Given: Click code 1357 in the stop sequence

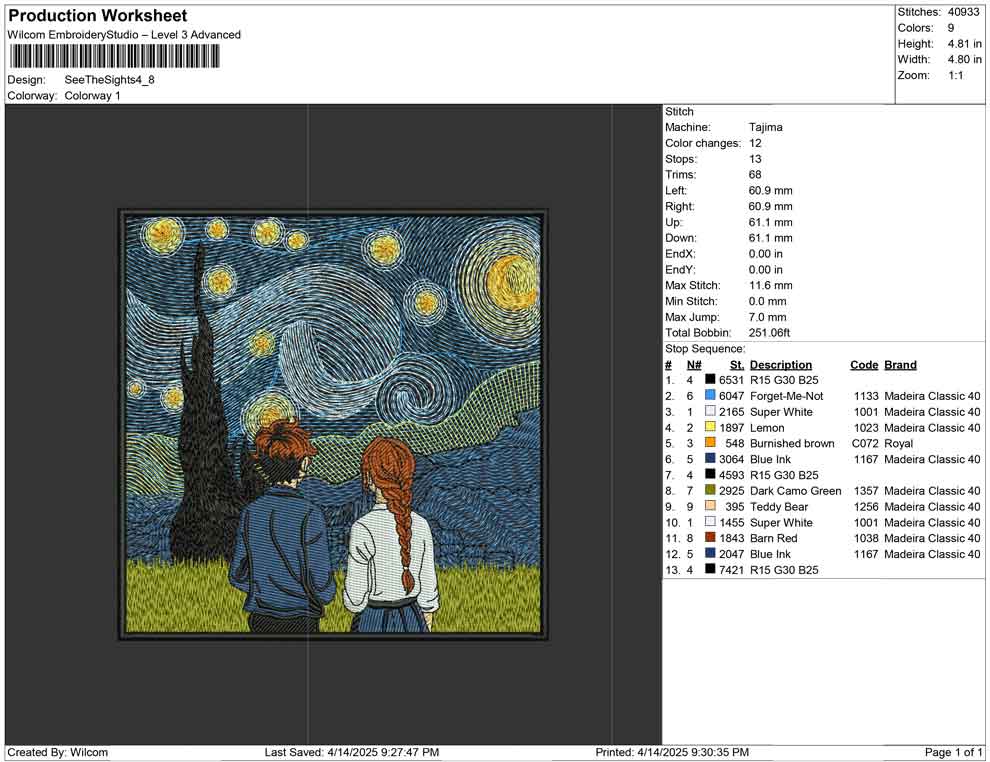Looking at the screenshot, I should [x=866, y=491].
